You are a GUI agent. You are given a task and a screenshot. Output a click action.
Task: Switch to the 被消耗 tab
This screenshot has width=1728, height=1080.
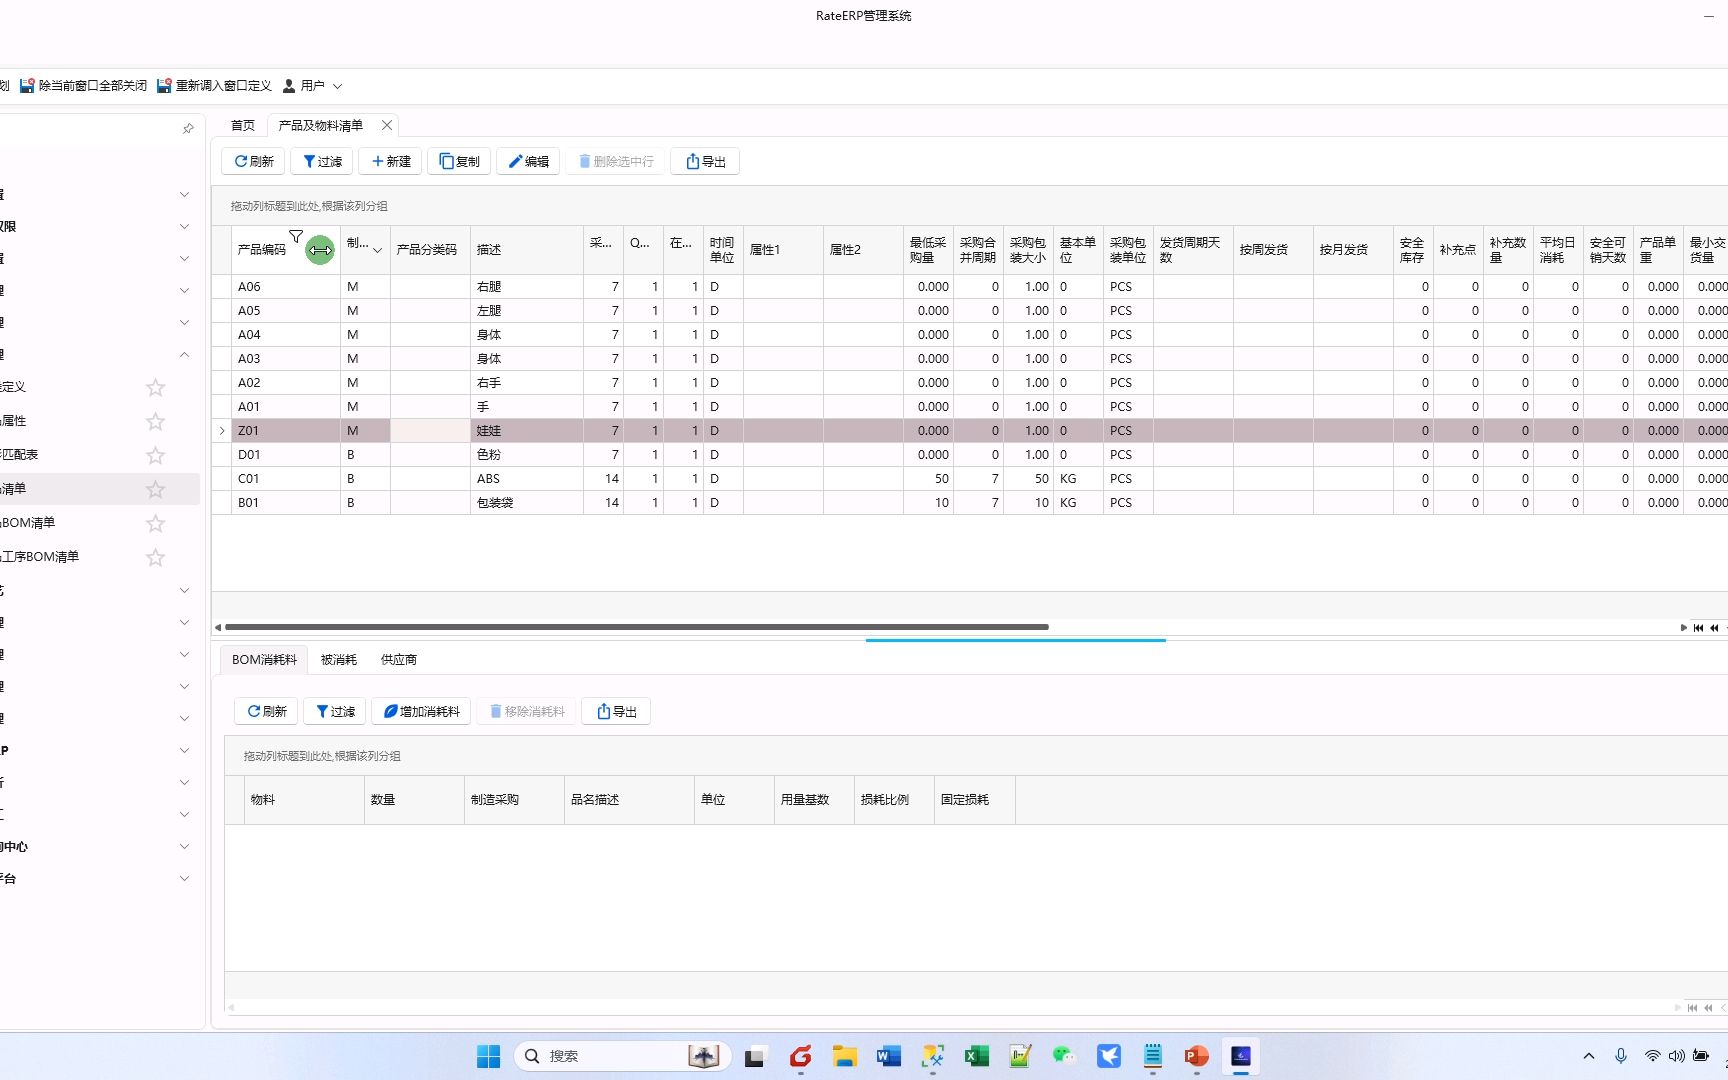tap(338, 659)
